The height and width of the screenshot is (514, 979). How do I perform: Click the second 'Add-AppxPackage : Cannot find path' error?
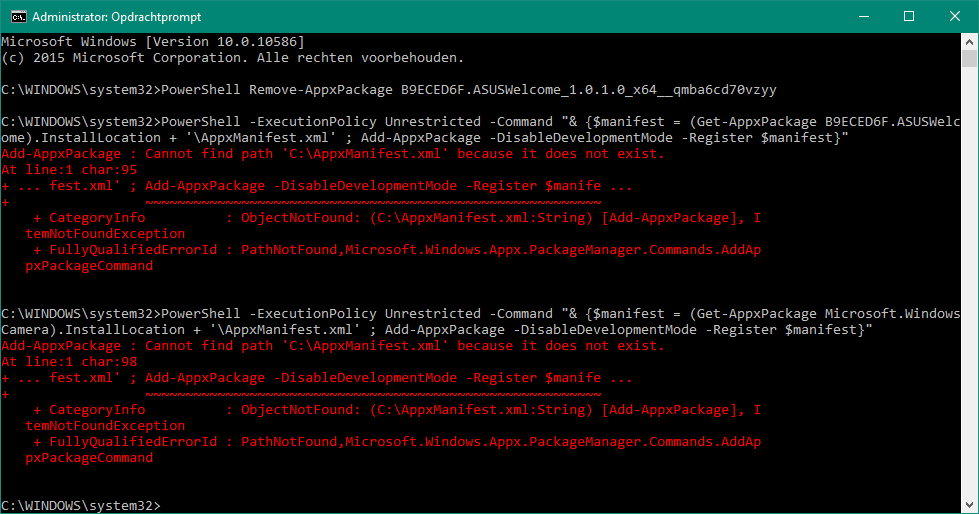(x=333, y=345)
